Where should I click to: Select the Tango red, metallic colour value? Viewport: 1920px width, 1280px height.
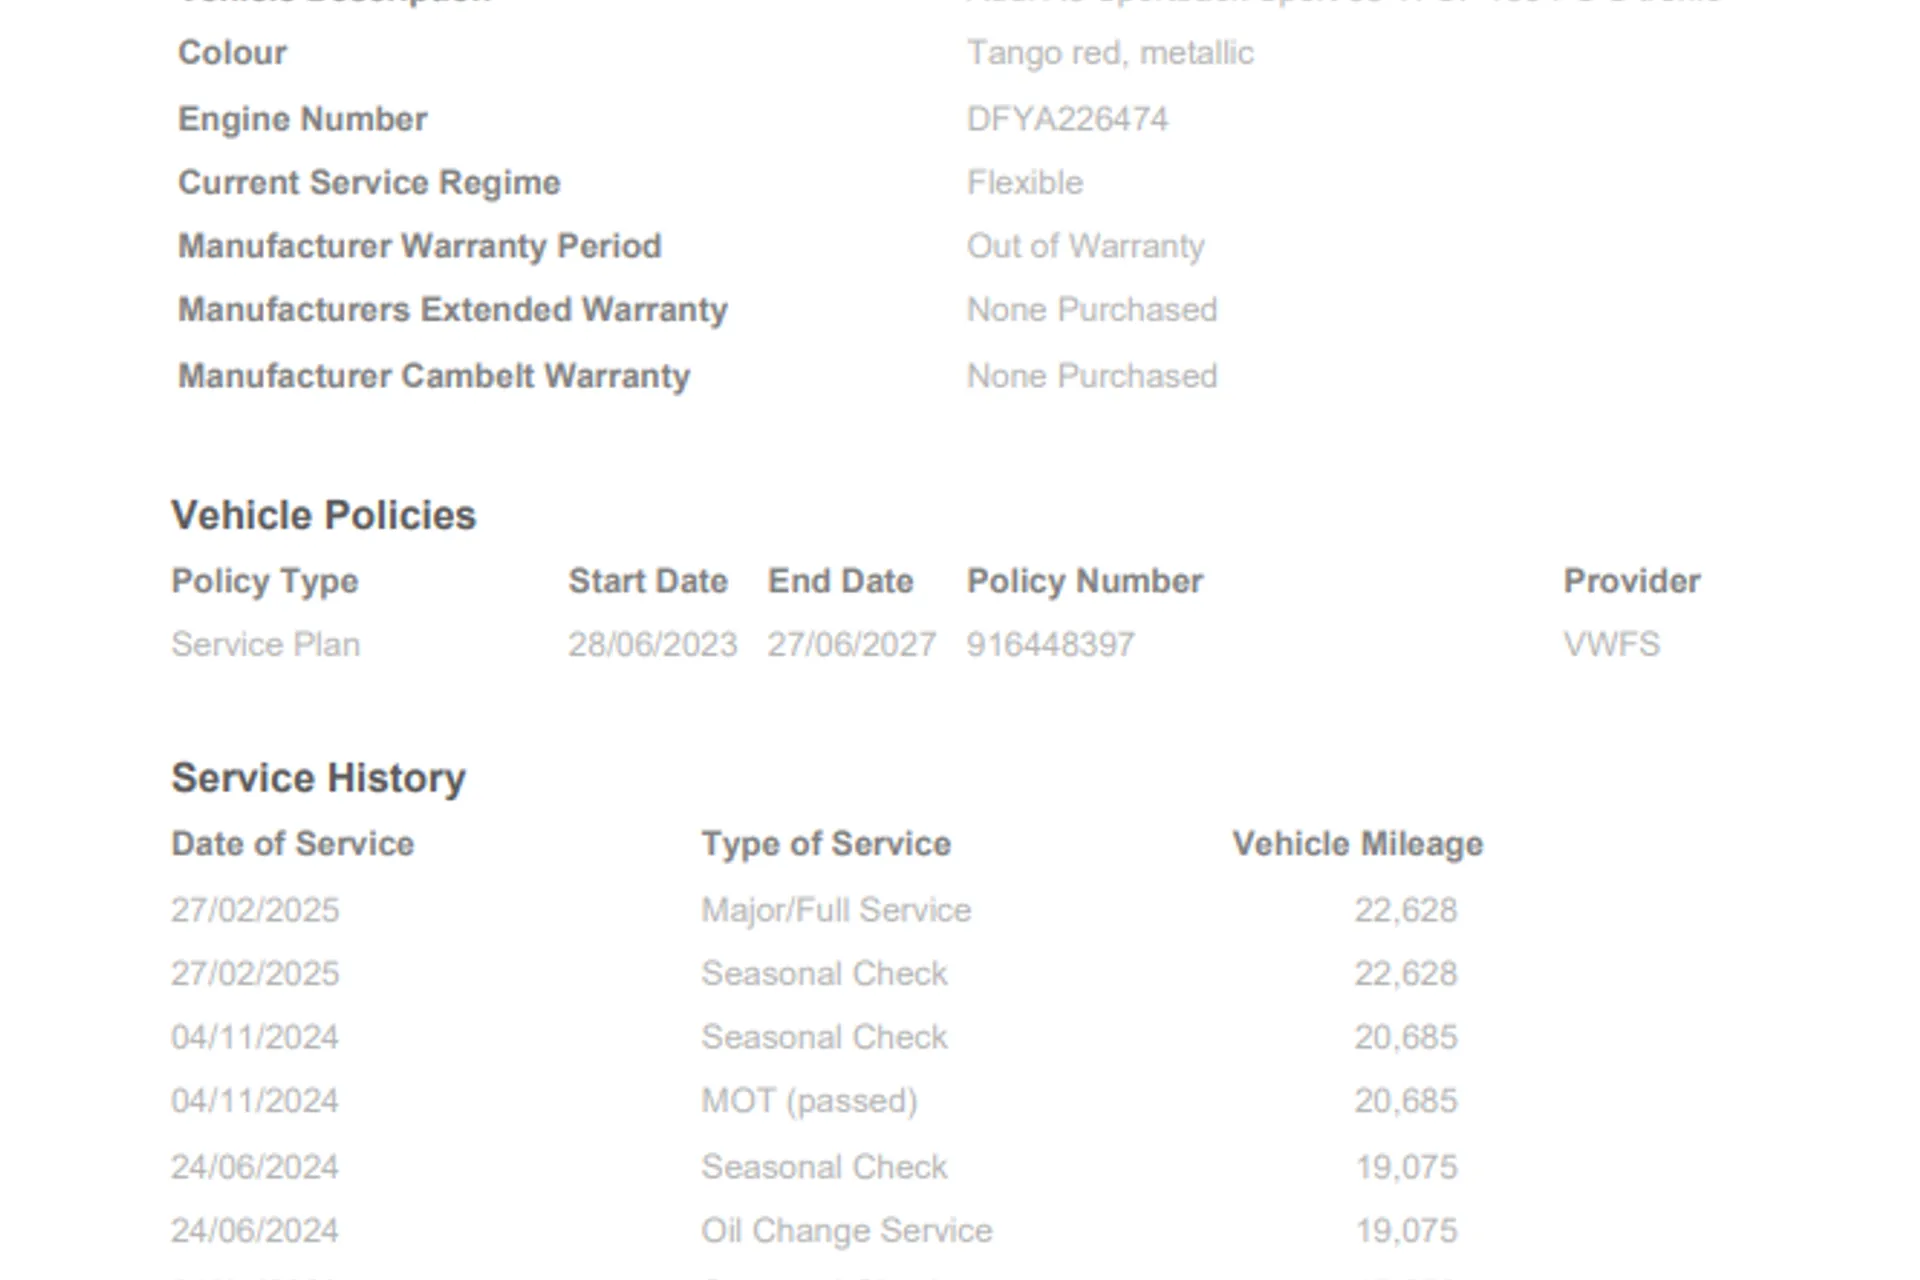pyautogui.click(x=1110, y=53)
